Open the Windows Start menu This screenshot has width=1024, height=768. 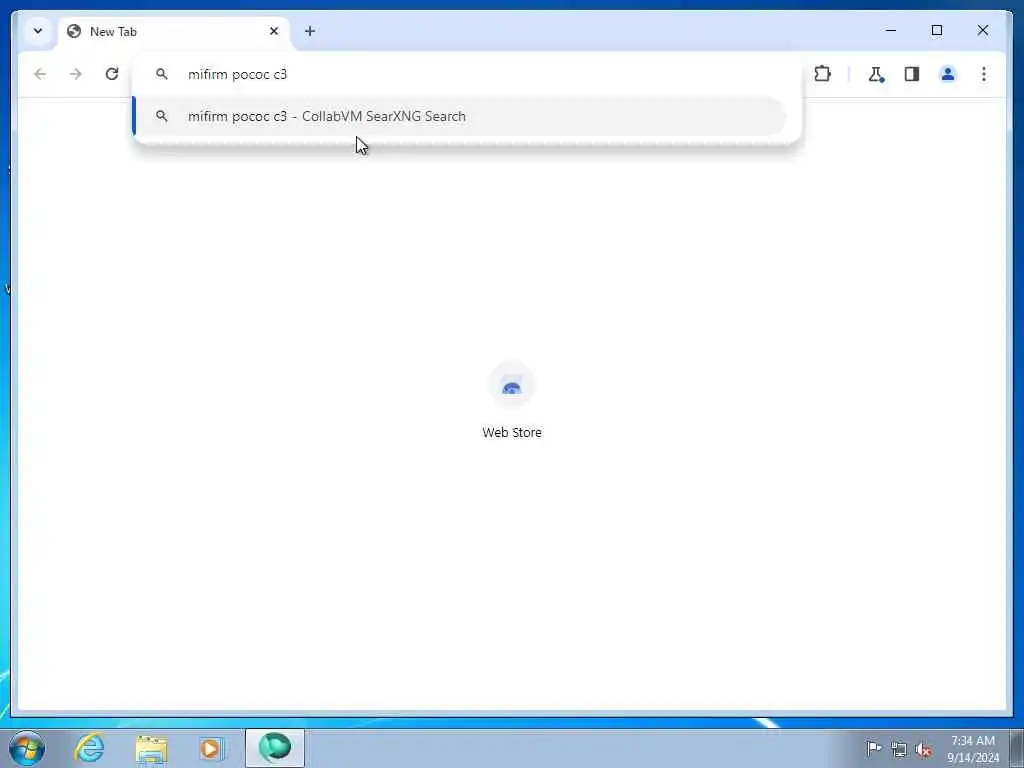click(x=27, y=748)
